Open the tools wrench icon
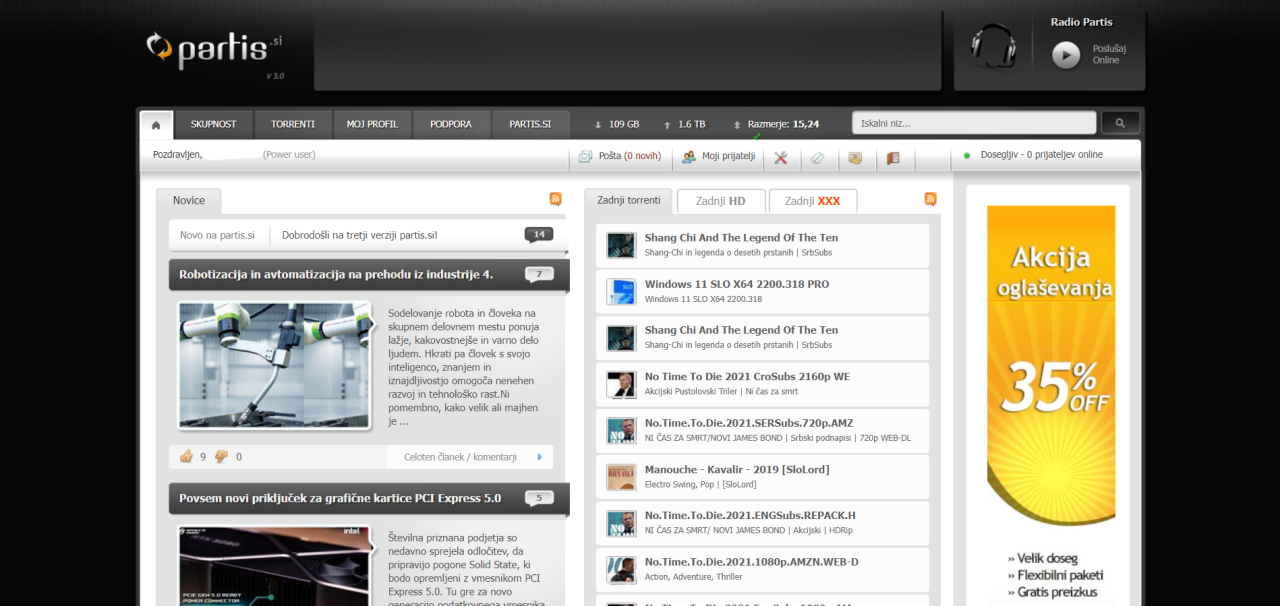Viewport: 1280px width, 606px height. [781, 157]
